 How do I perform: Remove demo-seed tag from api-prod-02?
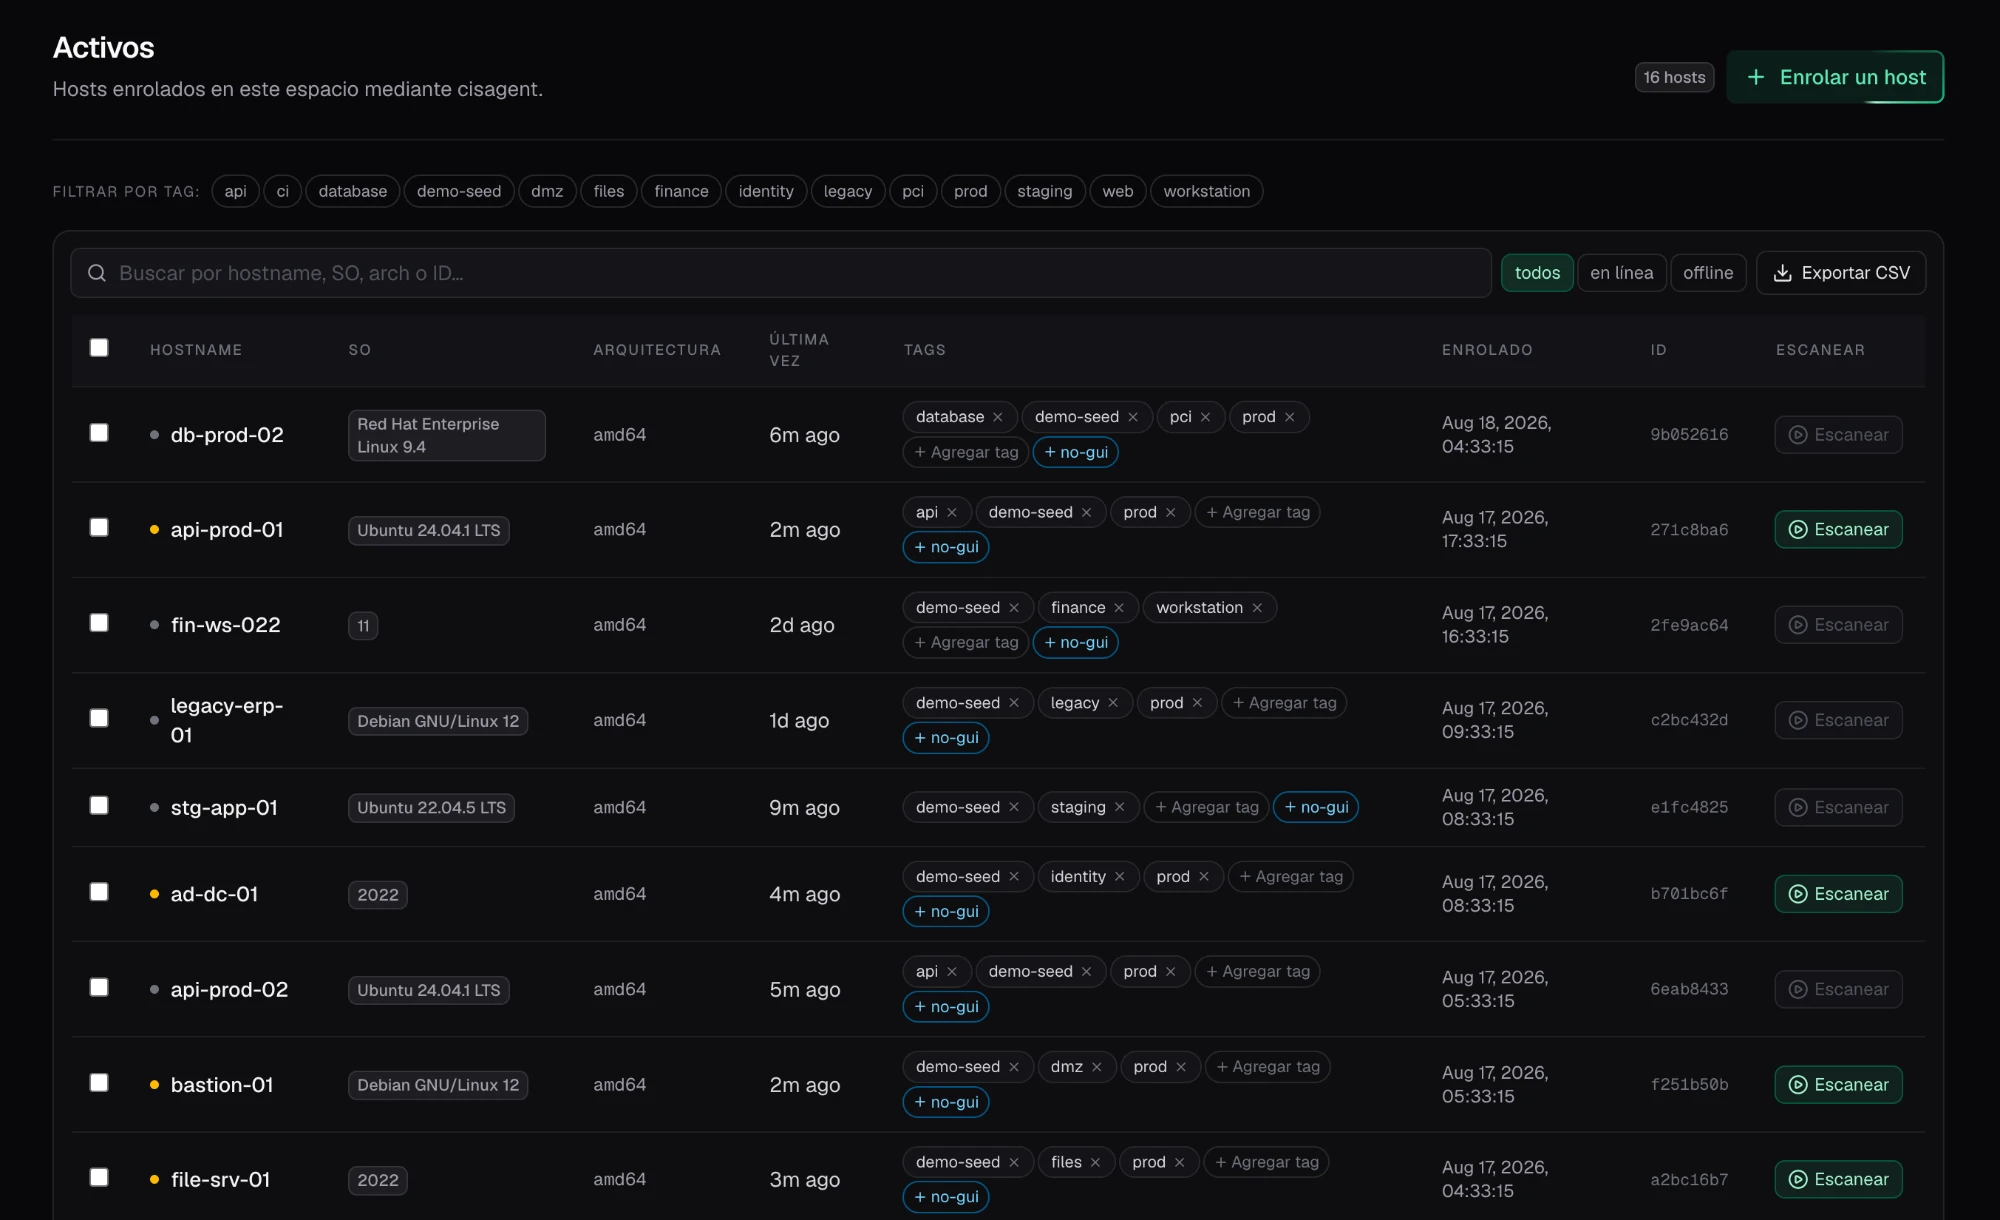tap(1086, 972)
